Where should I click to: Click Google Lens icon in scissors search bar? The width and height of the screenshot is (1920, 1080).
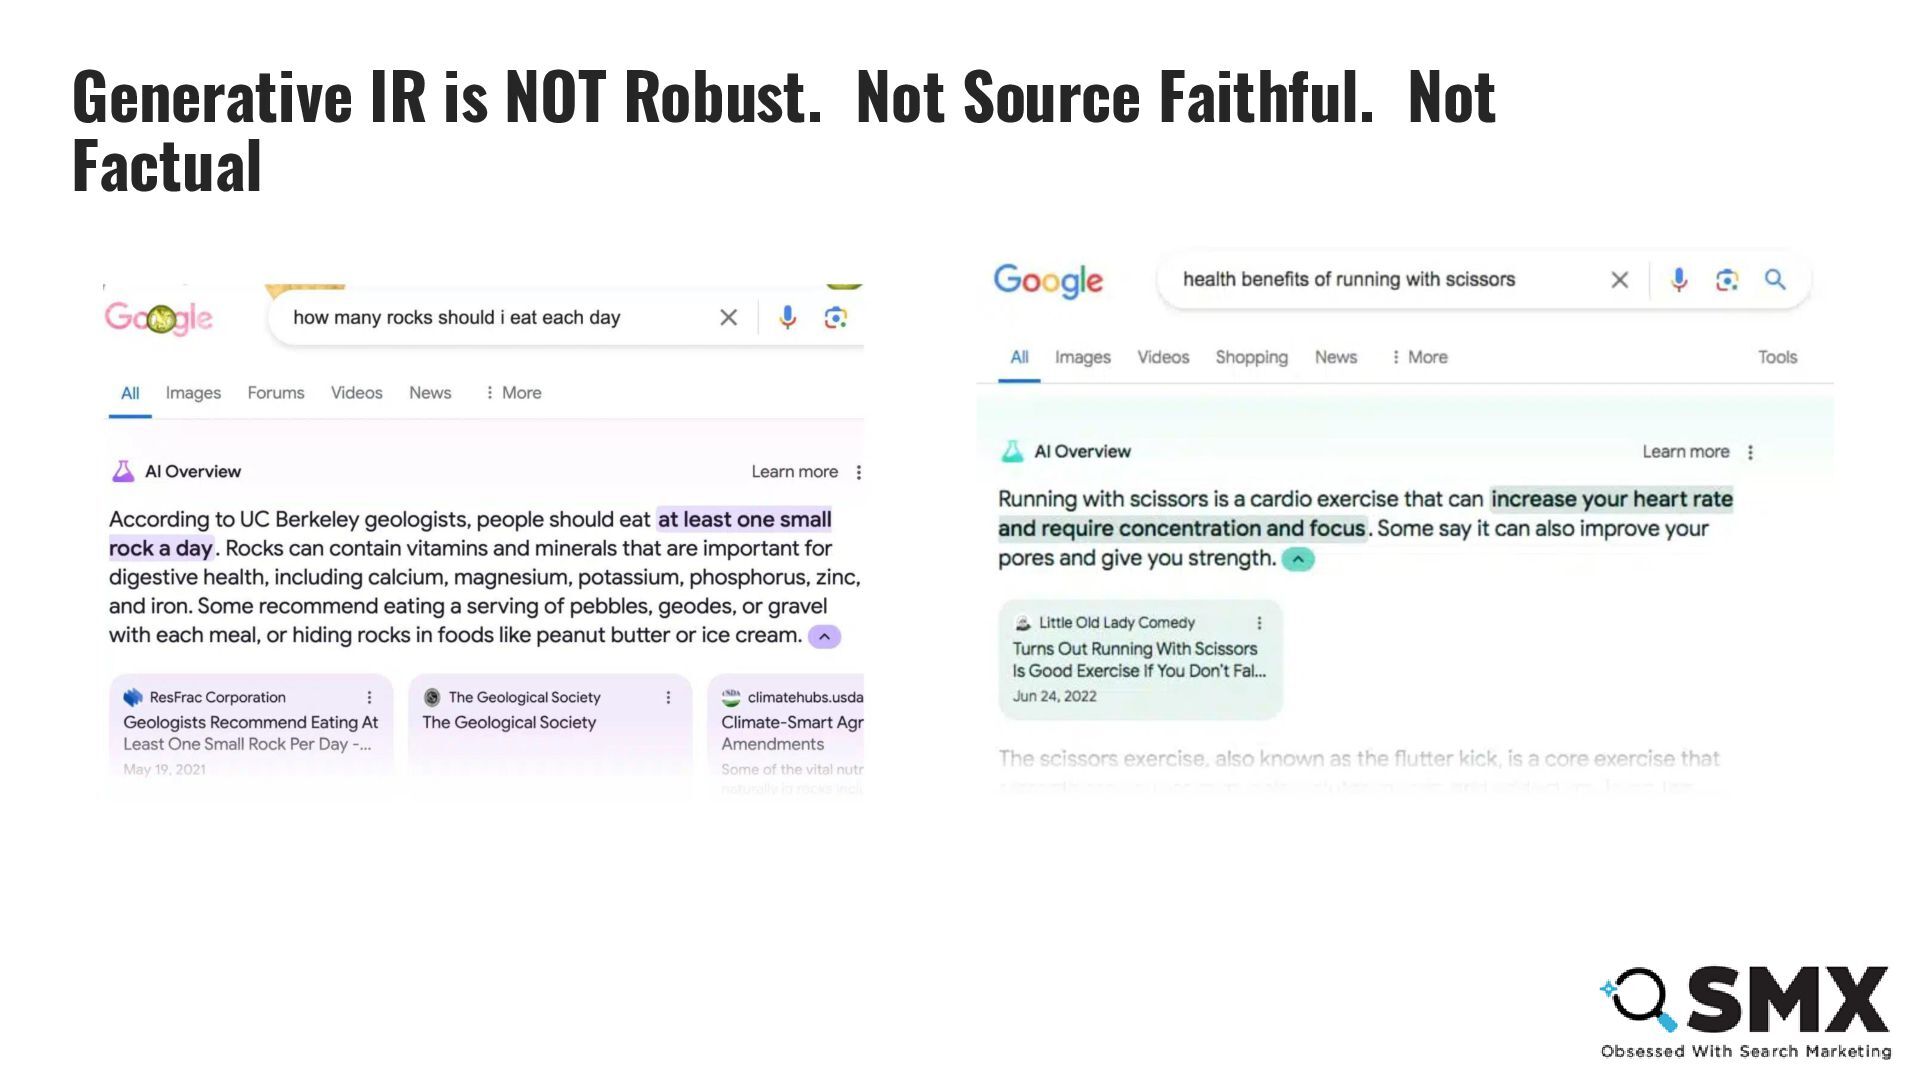click(x=1727, y=280)
